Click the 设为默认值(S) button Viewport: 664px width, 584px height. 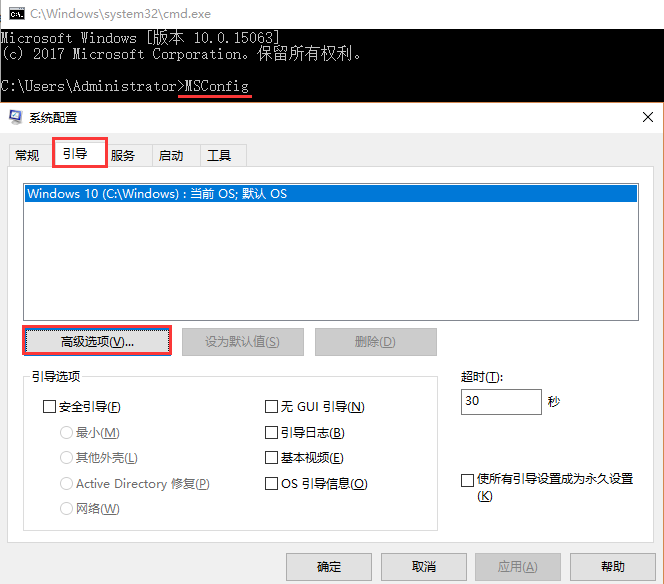coord(243,341)
